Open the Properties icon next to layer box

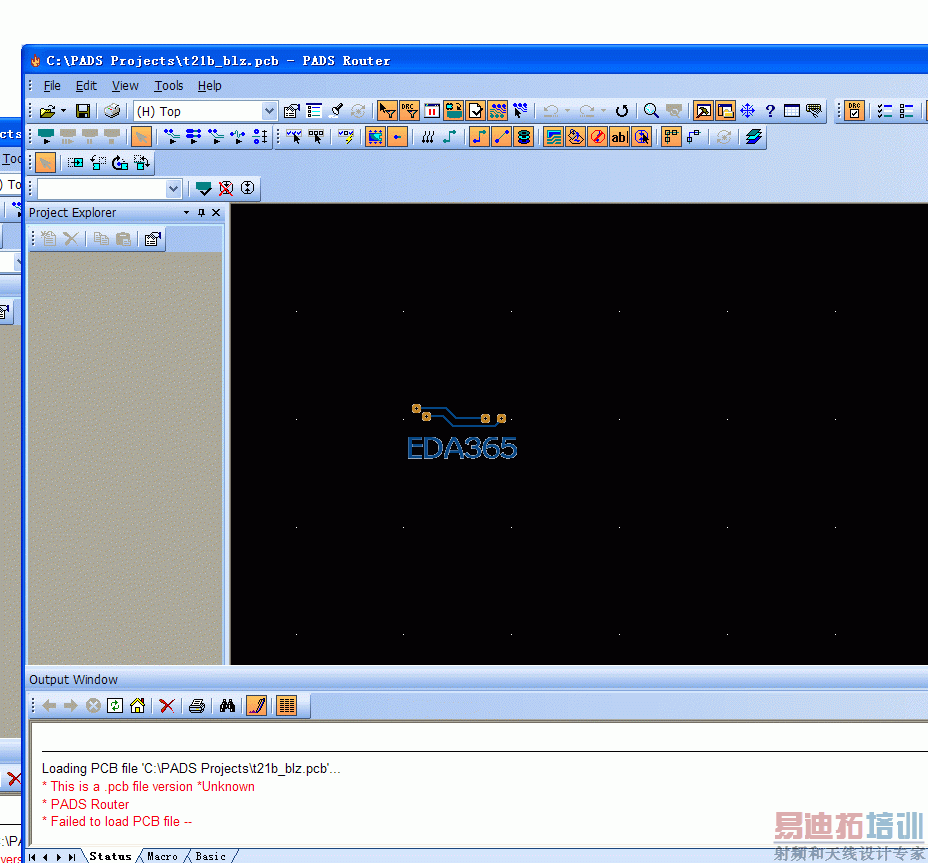[x=292, y=111]
